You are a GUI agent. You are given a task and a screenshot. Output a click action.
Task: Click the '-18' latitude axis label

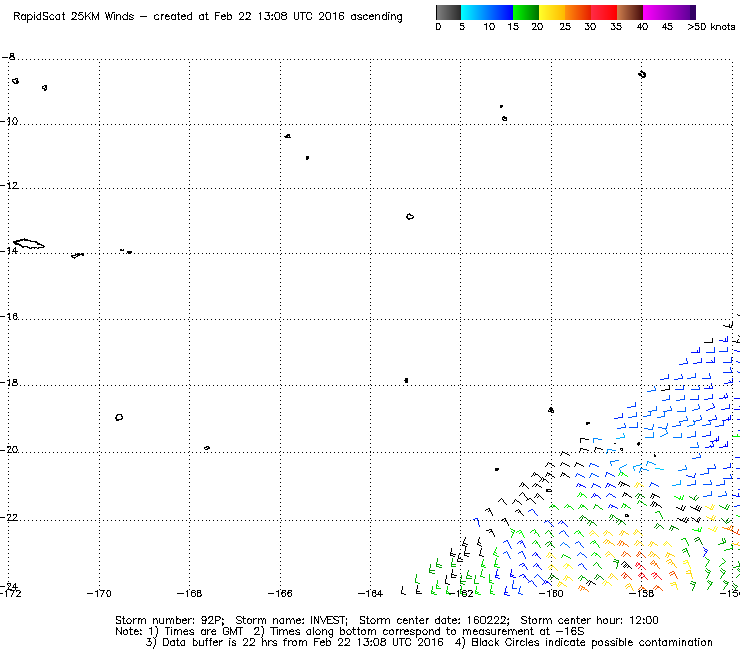pos(9,382)
